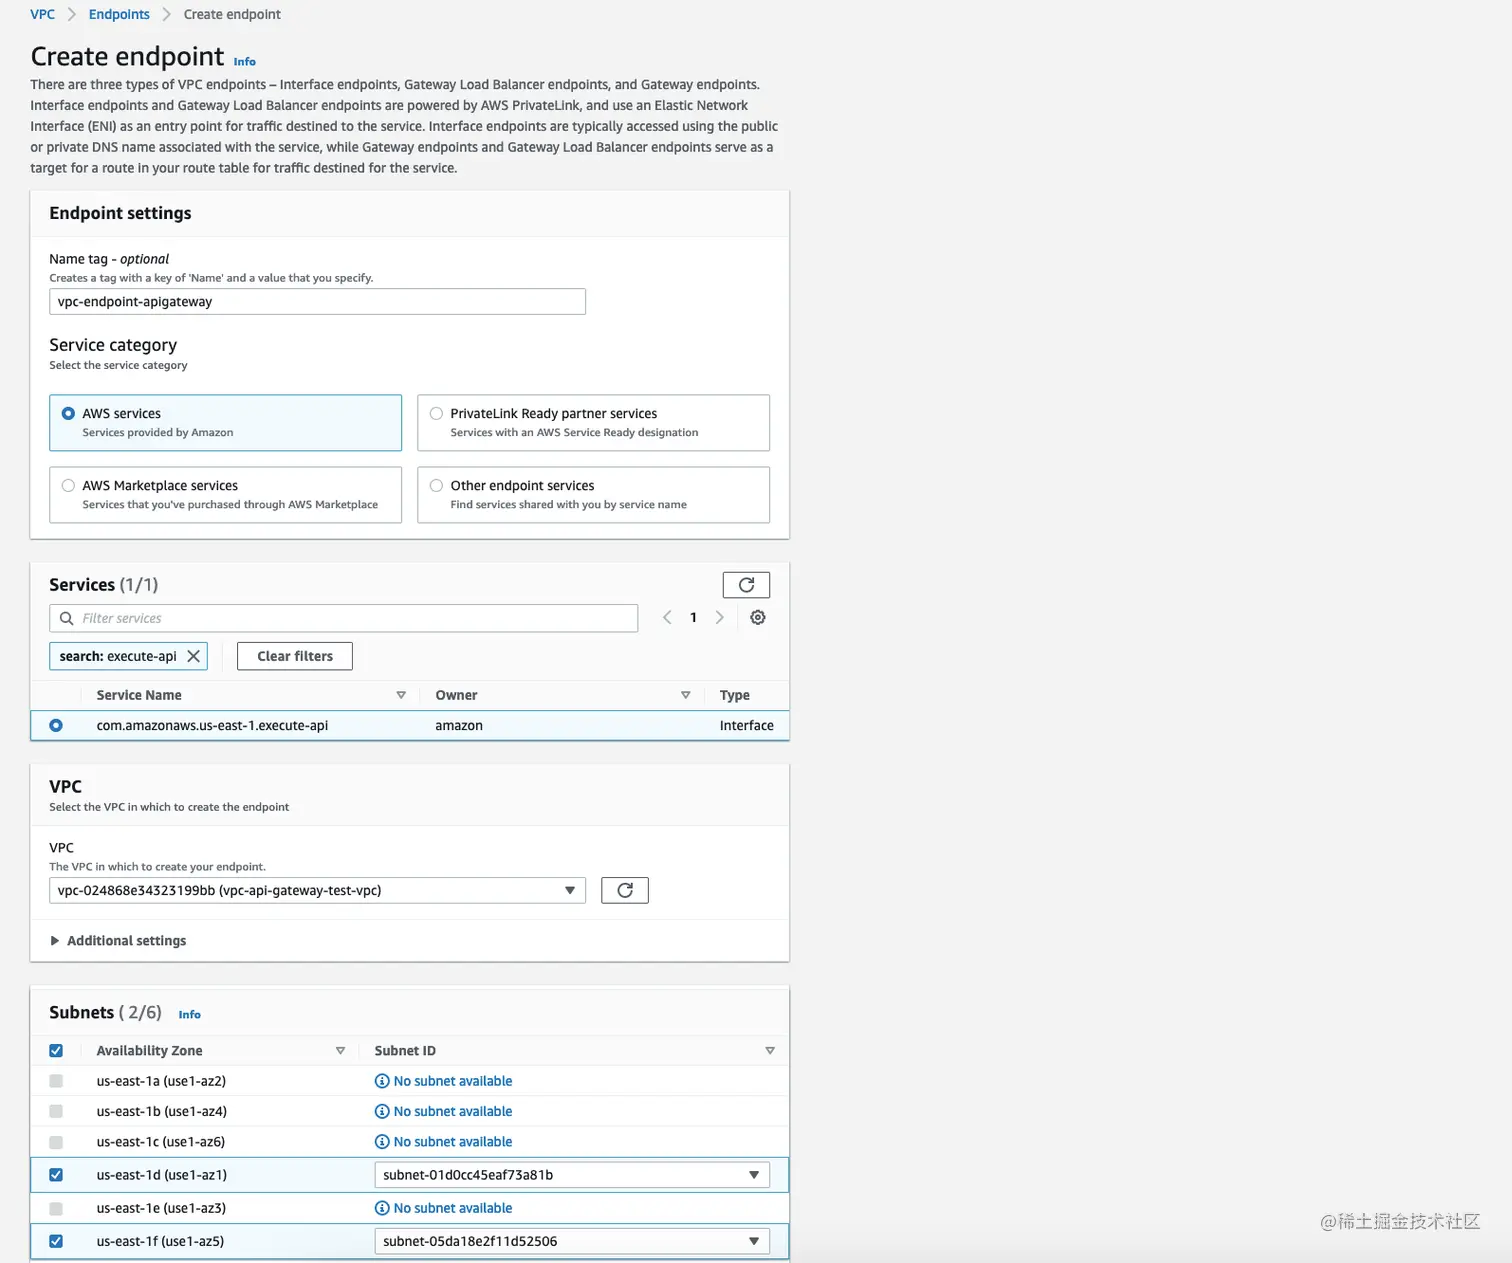The height and width of the screenshot is (1263, 1512).
Task: Click info icon for us-east-1e subnet
Action: tap(382, 1208)
